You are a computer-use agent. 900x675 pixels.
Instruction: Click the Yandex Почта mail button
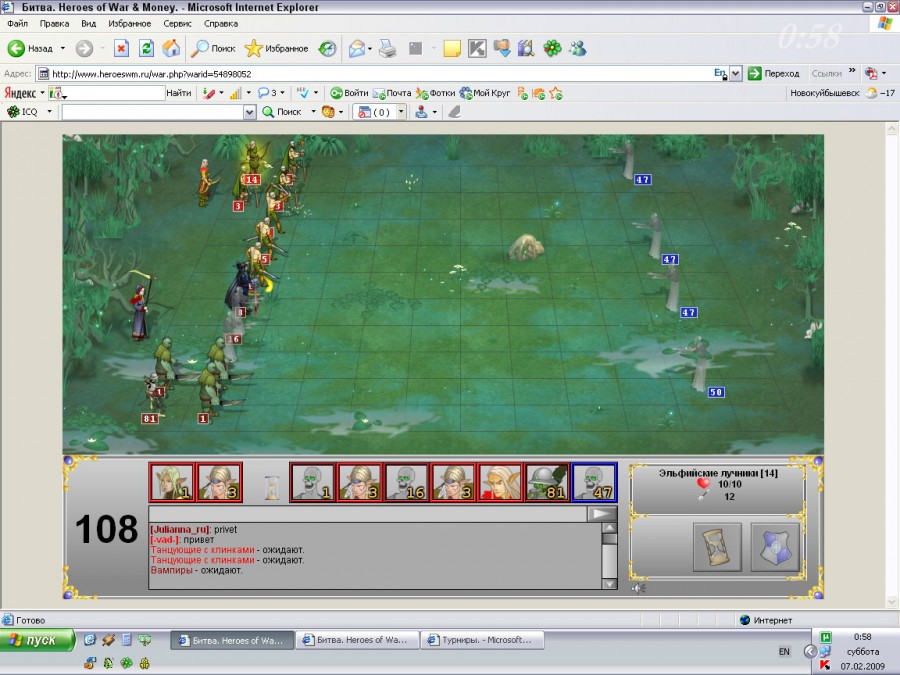click(x=392, y=93)
